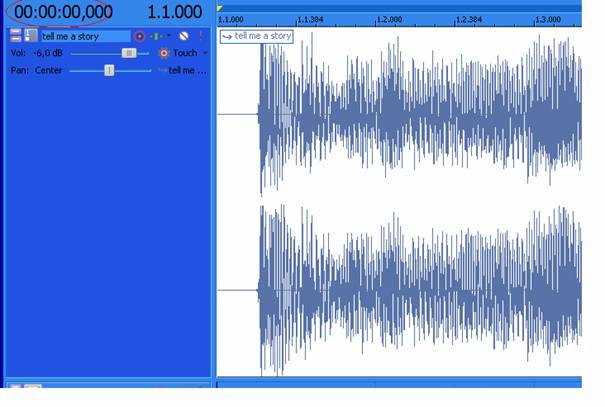Mute the 'tell me a story' track
Image resolution: width=605 pixels, height=407 pixels.
click(184, 36)
